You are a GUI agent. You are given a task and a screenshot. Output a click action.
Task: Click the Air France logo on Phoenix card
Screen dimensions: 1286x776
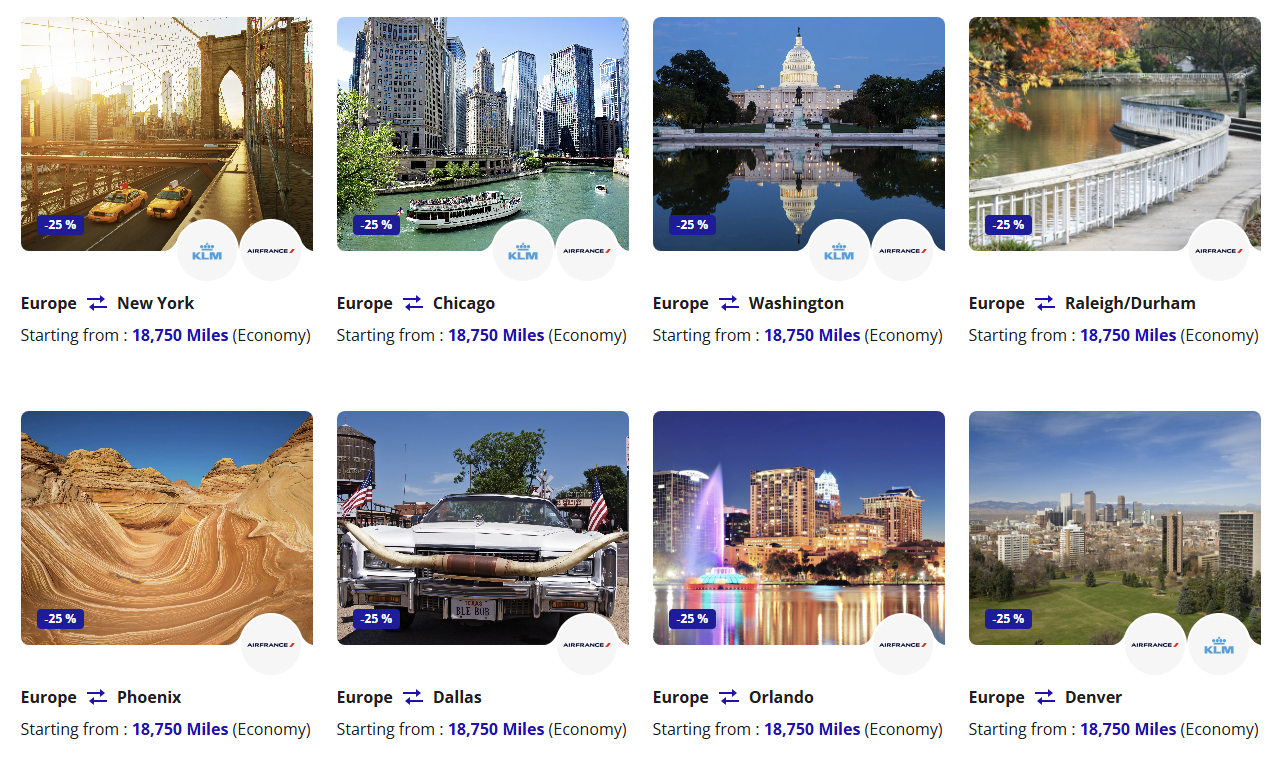271,645
